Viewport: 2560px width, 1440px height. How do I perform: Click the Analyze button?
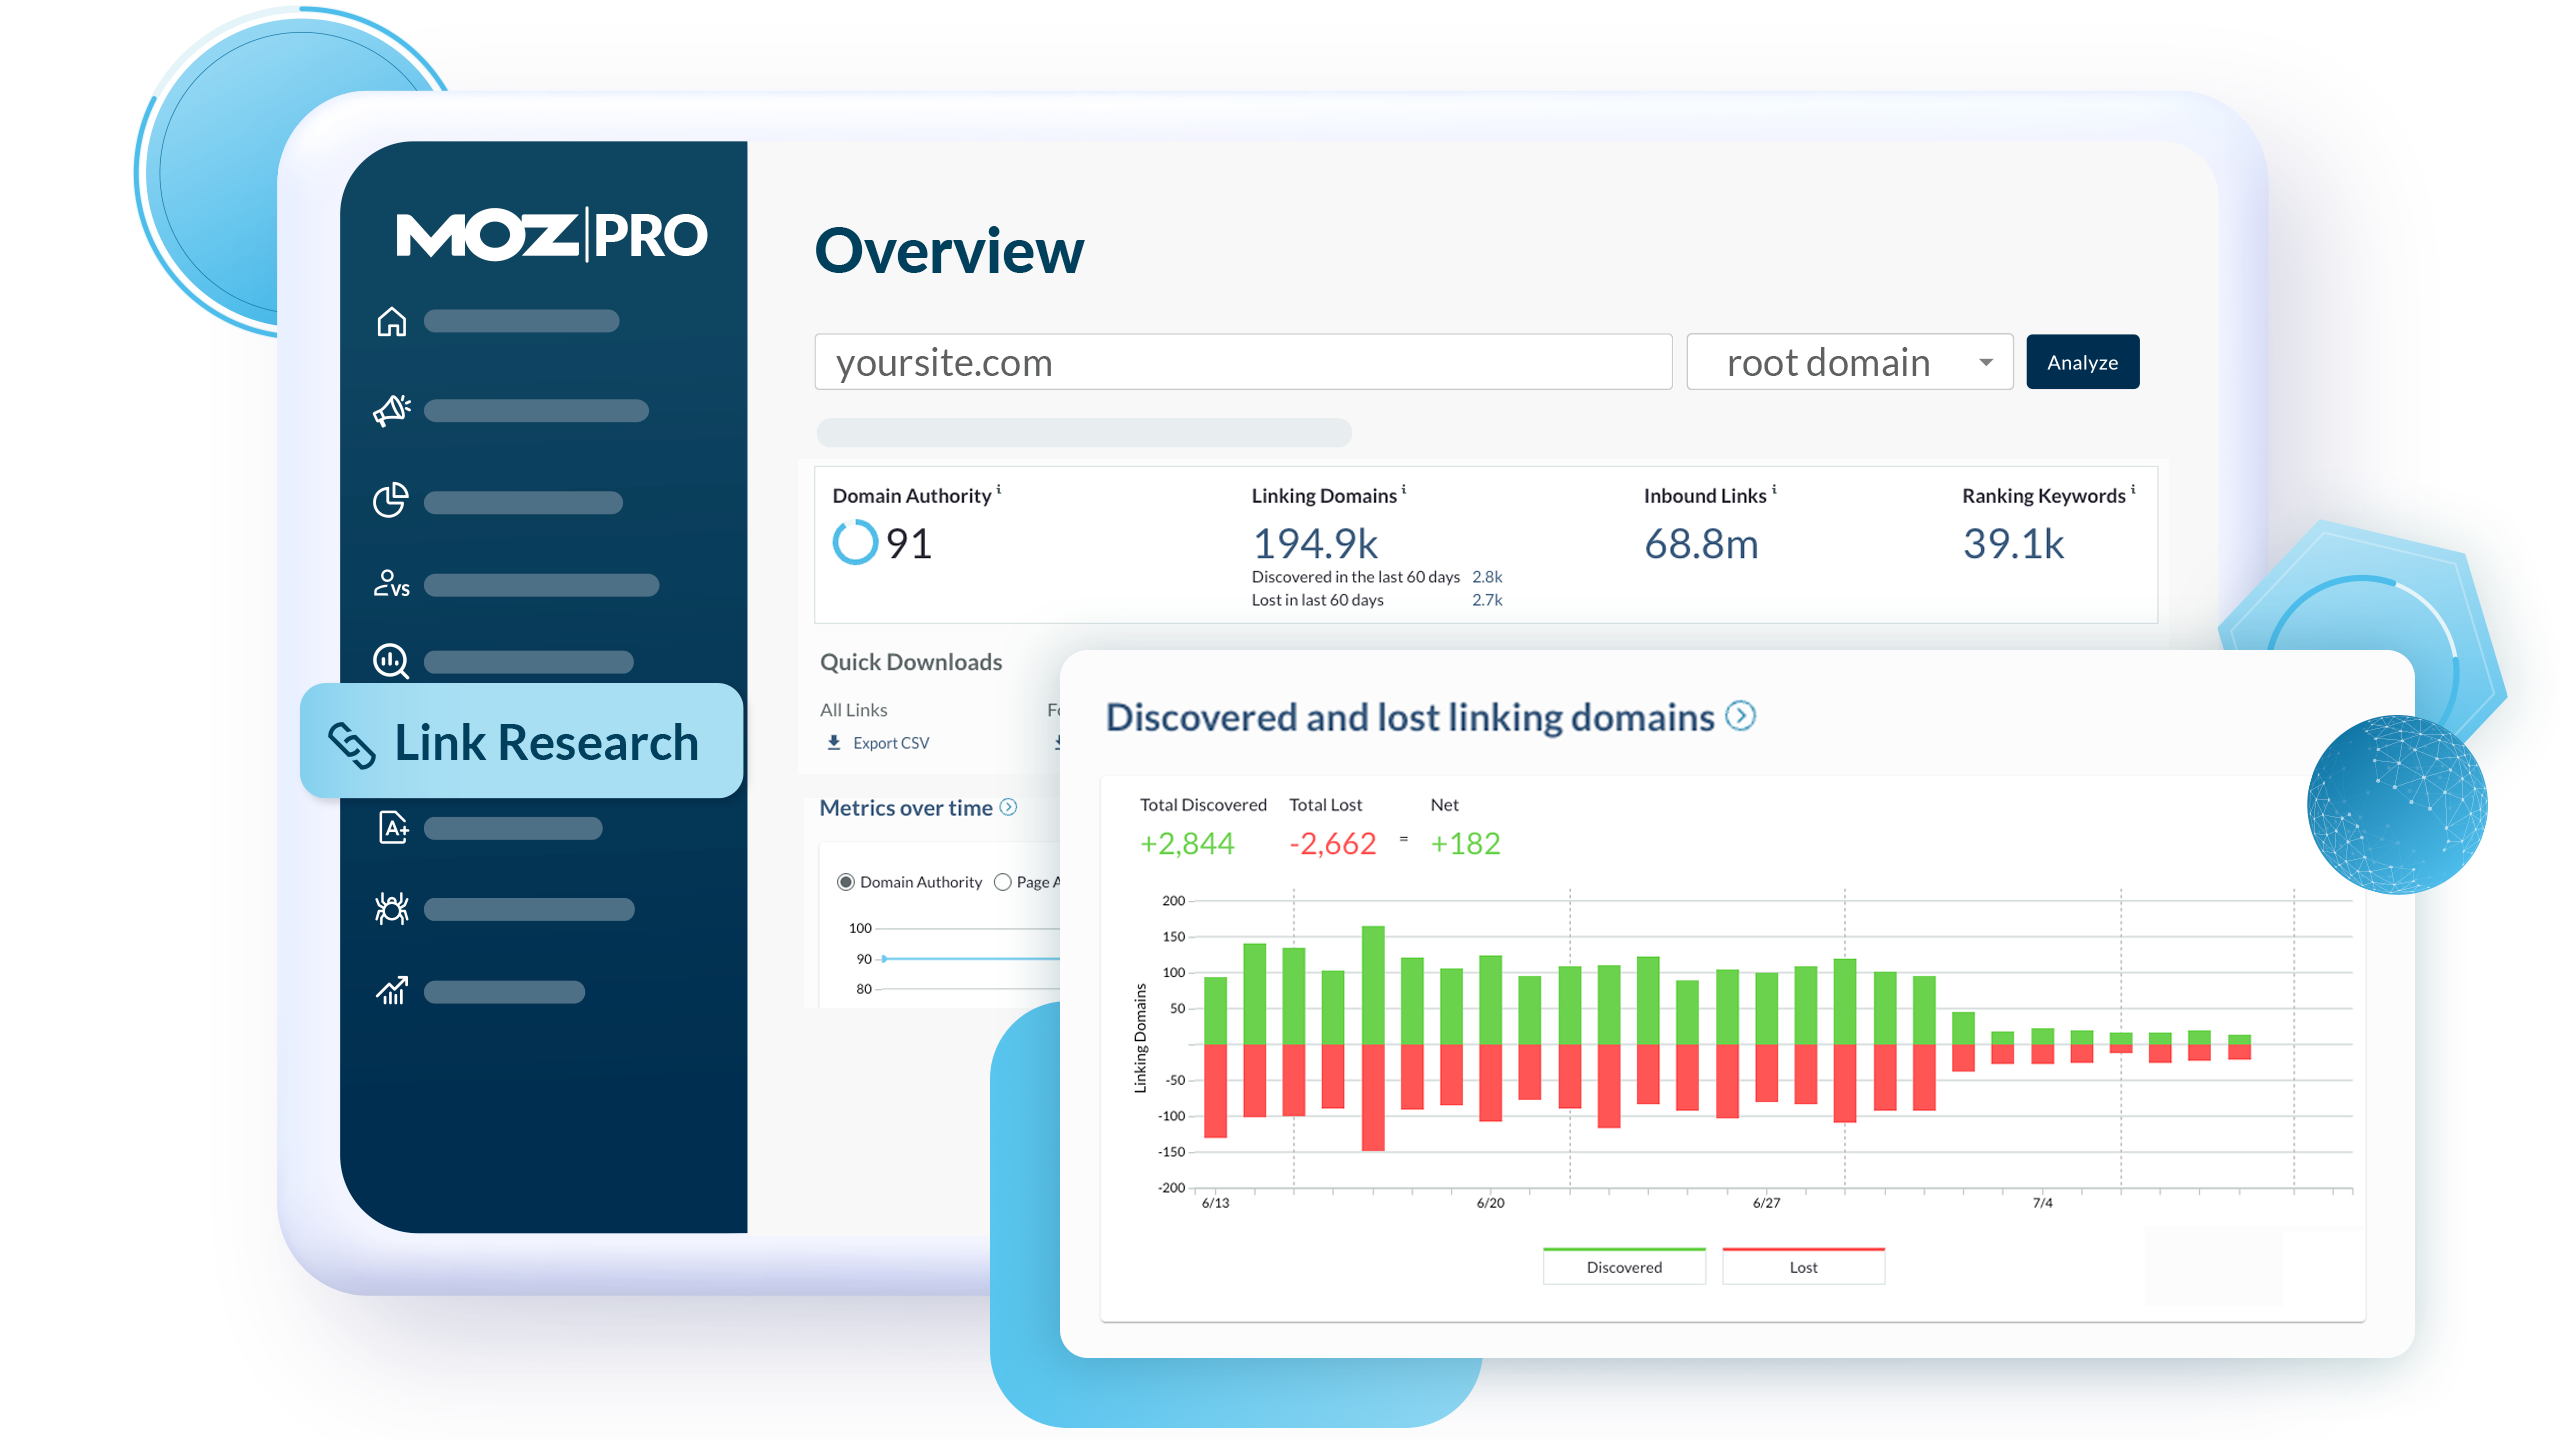pos(2082,362)
